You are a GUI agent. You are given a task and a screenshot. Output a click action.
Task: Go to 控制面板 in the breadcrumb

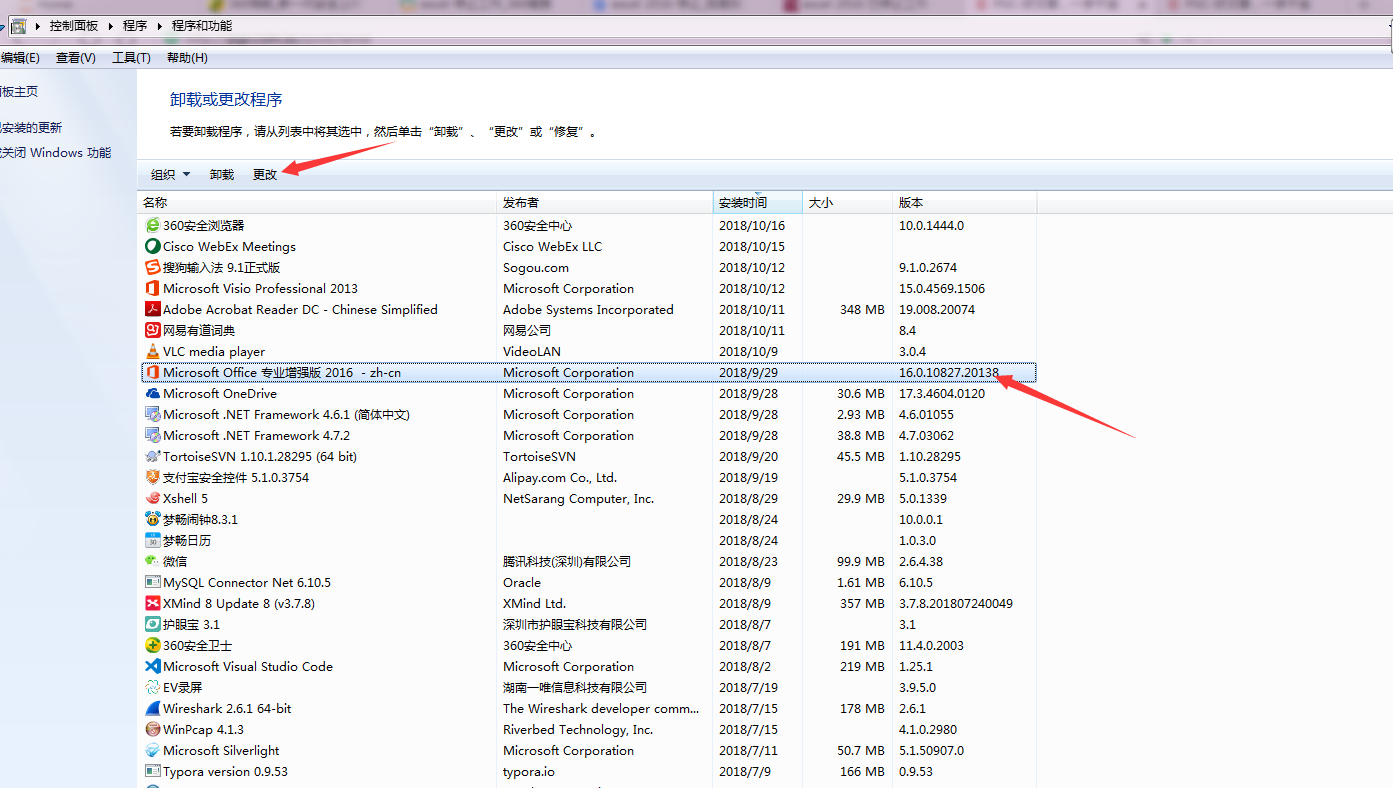pos(74,26)
